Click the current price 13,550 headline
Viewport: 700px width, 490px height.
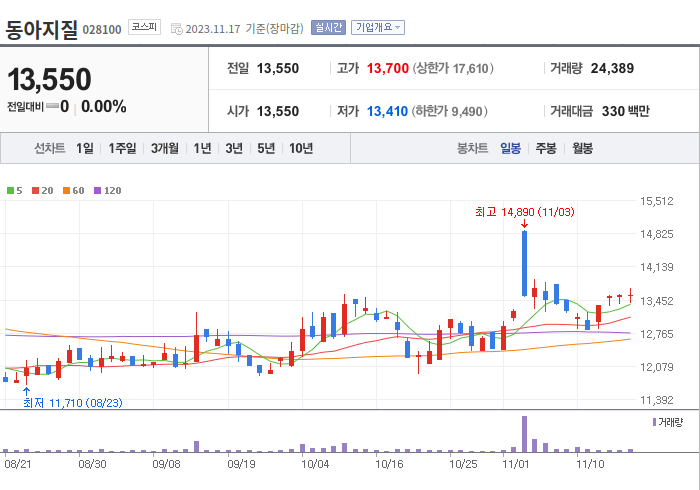pos(50,79)
